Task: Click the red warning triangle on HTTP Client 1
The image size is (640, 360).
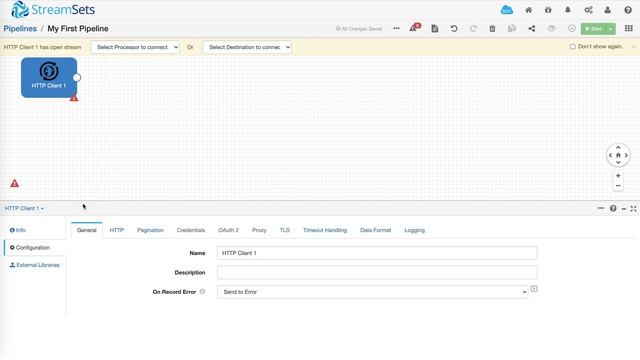Action: 74,98
